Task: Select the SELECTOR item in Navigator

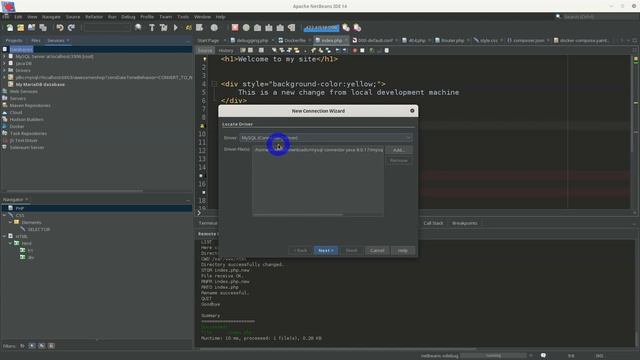Action: pos(39,229)
